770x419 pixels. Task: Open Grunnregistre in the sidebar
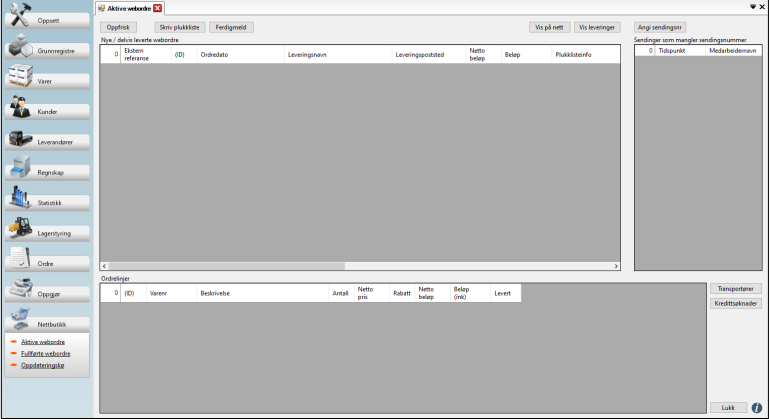pos(46,49)
